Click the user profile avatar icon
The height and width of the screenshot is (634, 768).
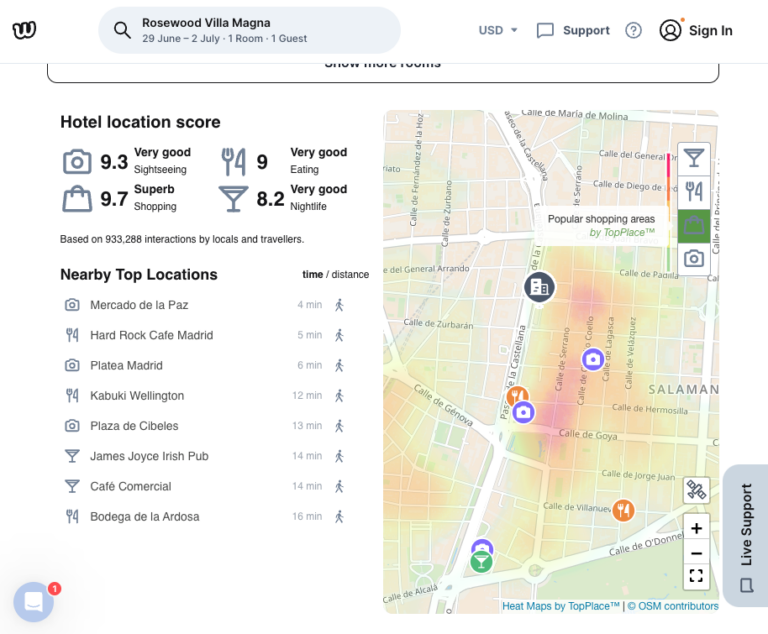pos(671,30)
